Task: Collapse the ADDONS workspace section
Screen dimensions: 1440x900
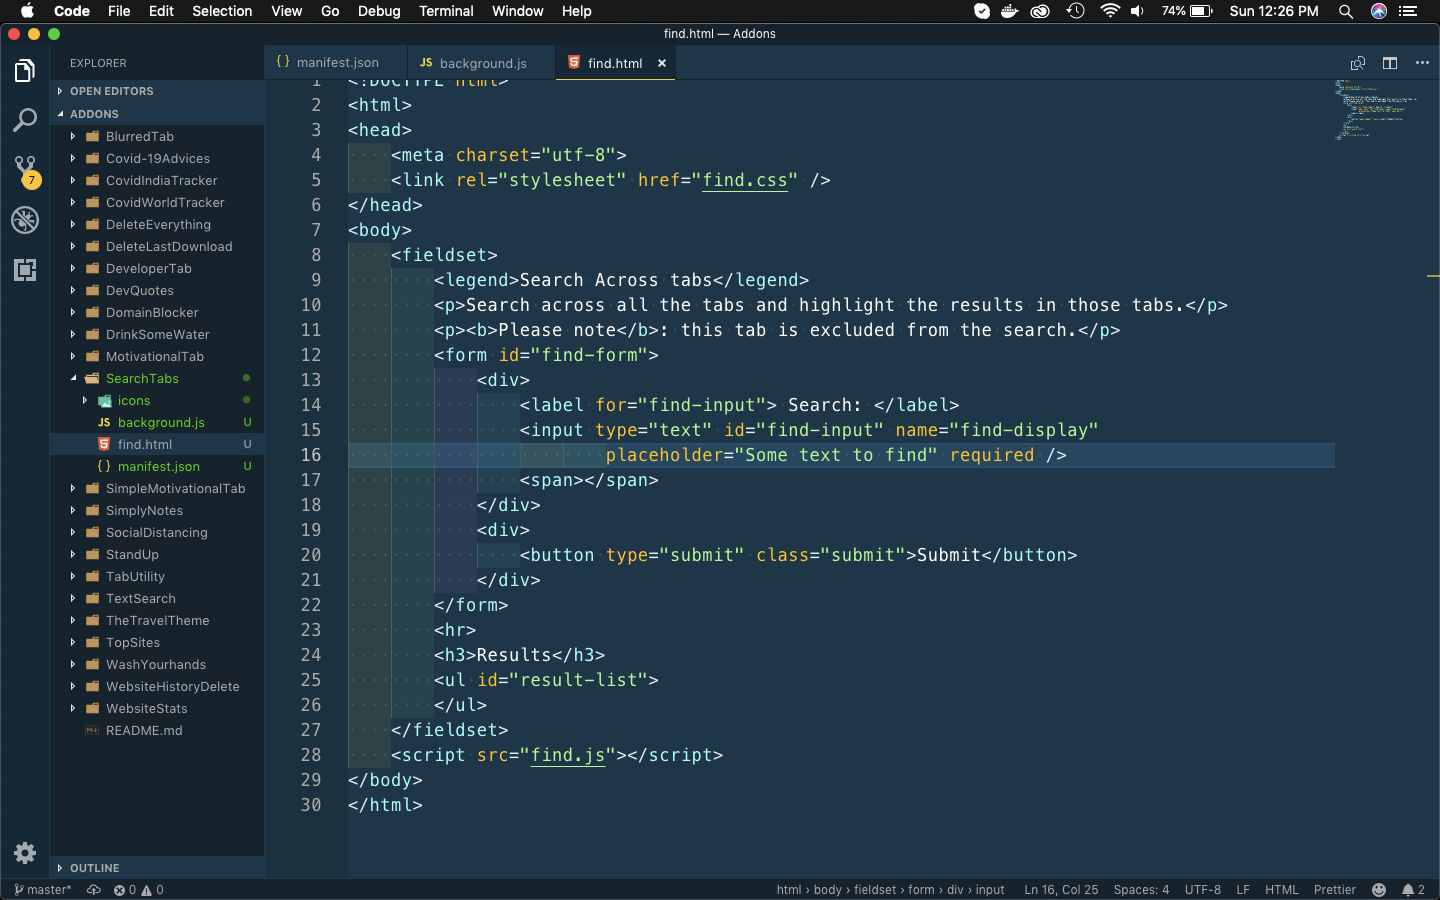Action: click(x=157, y=114)
